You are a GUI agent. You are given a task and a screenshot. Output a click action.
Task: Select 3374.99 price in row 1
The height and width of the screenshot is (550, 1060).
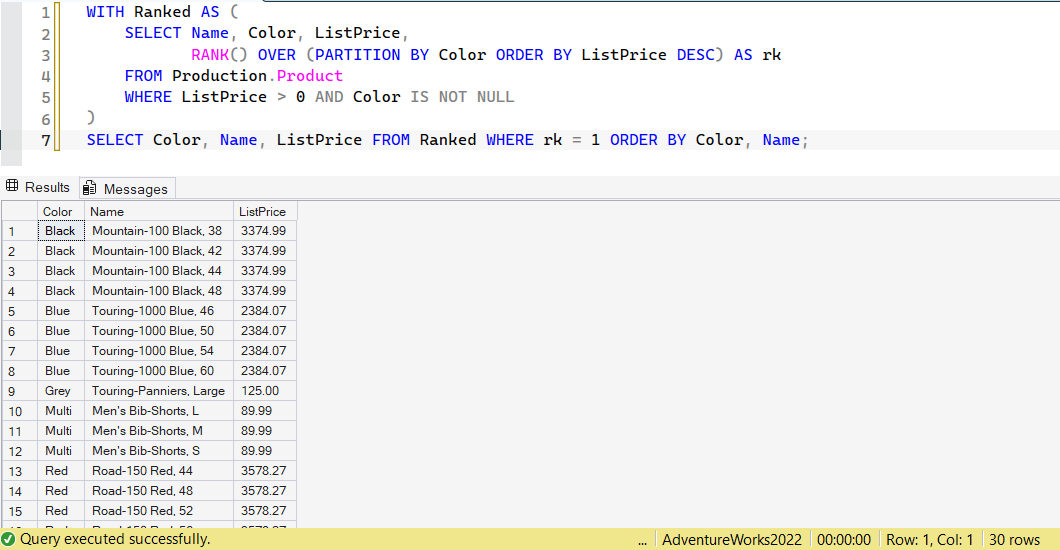tap(265, 231)
